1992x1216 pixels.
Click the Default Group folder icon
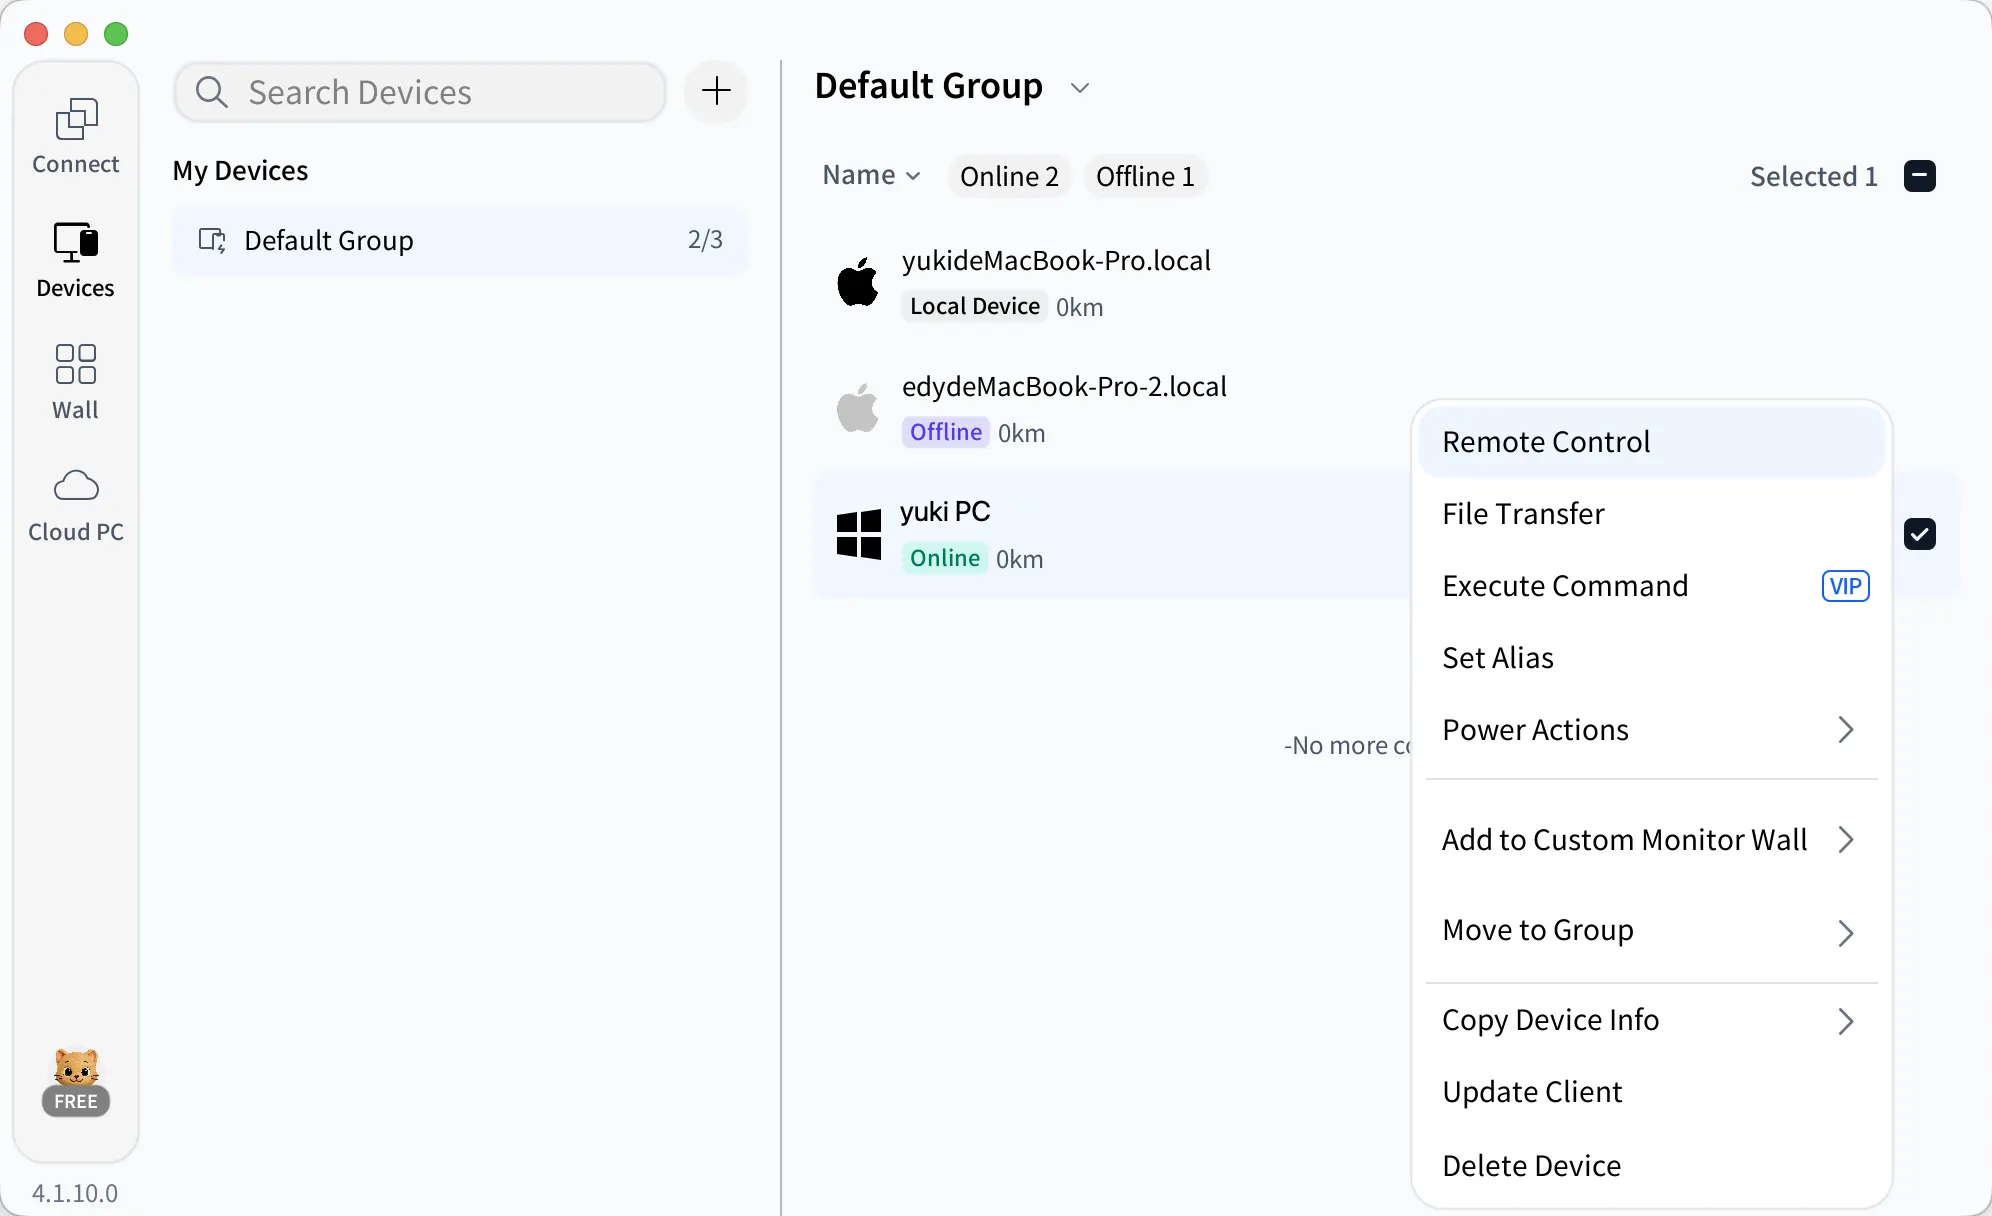[212, 240]
